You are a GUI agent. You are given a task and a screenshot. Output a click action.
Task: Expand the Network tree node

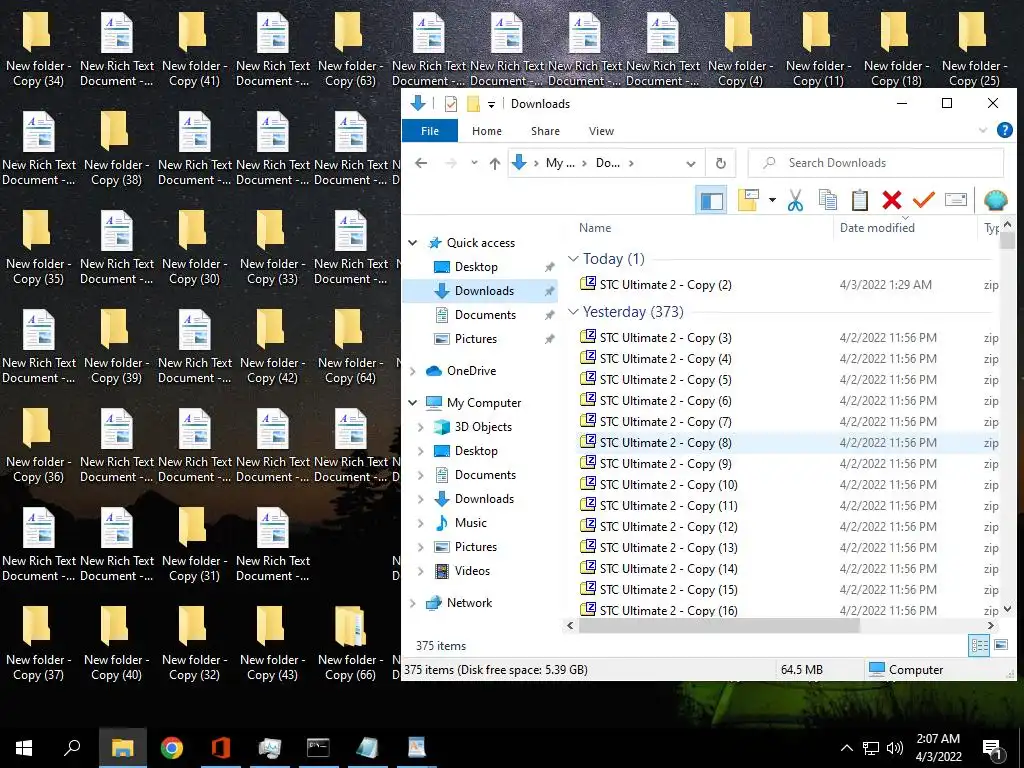pos(413,603)
